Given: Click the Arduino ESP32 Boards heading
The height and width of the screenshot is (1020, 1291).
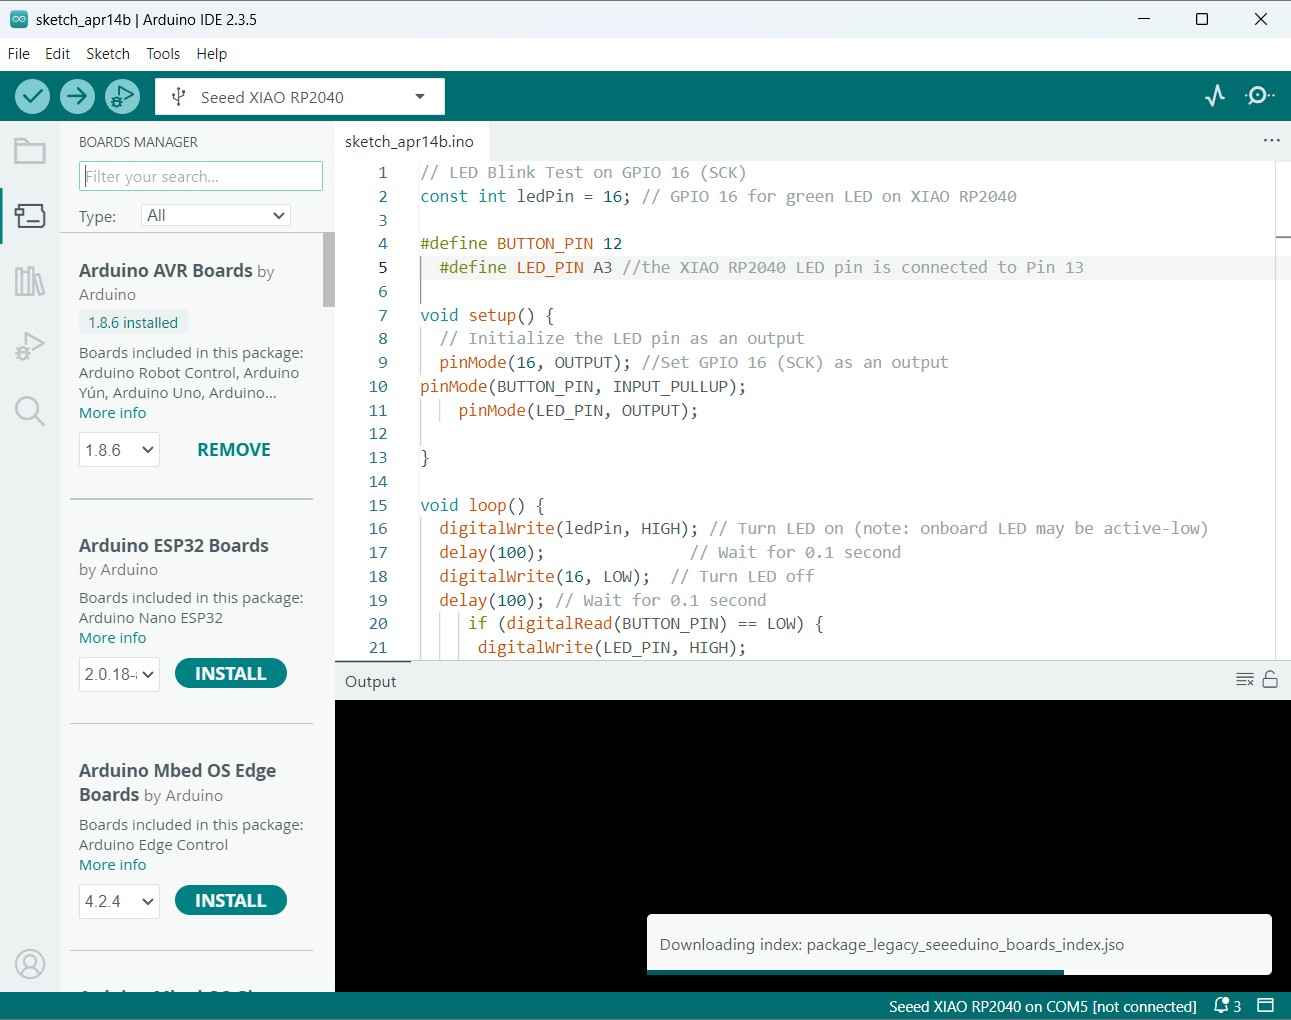Looking at the screenshot, I should click(174, 546).
